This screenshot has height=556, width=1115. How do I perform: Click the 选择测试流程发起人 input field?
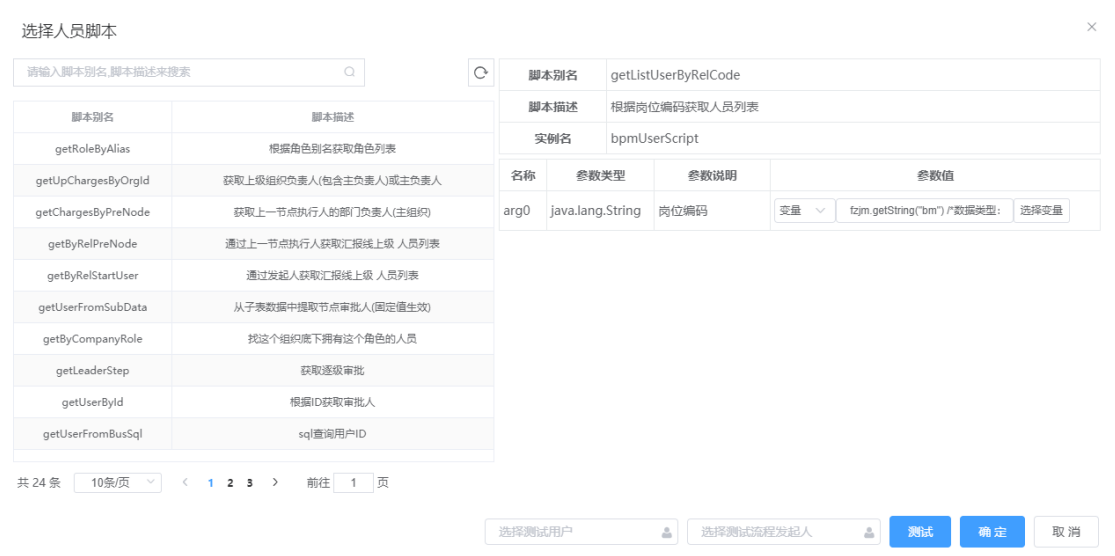[784, 532]
